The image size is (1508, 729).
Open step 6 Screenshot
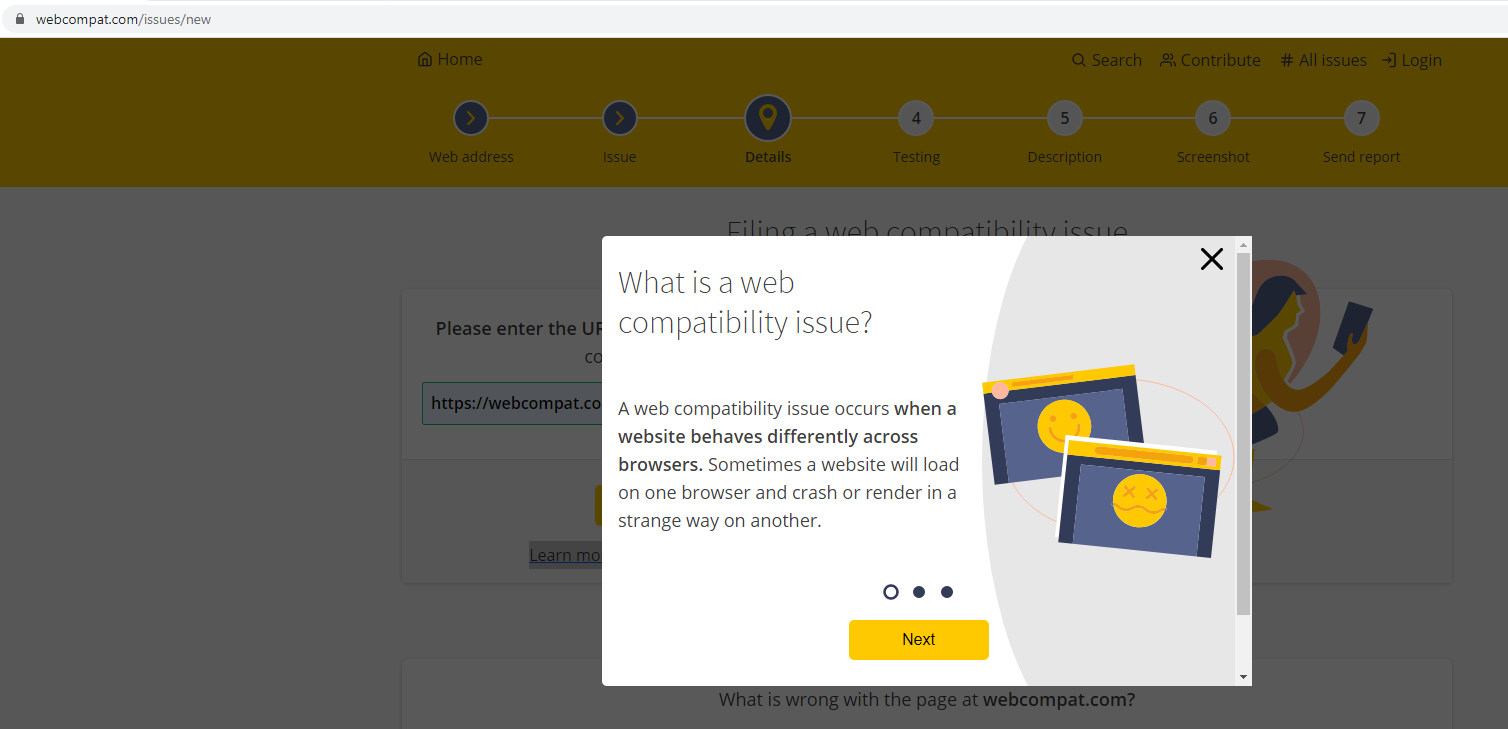[x=1213, y=117]
